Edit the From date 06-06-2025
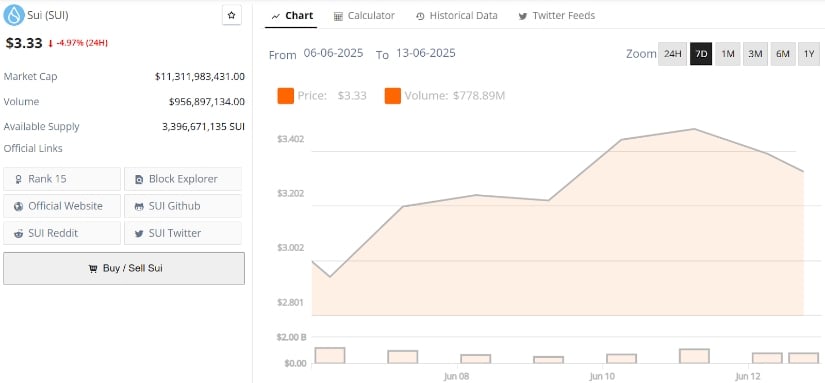Screen dimensions: 825x383 click(334, 54)
